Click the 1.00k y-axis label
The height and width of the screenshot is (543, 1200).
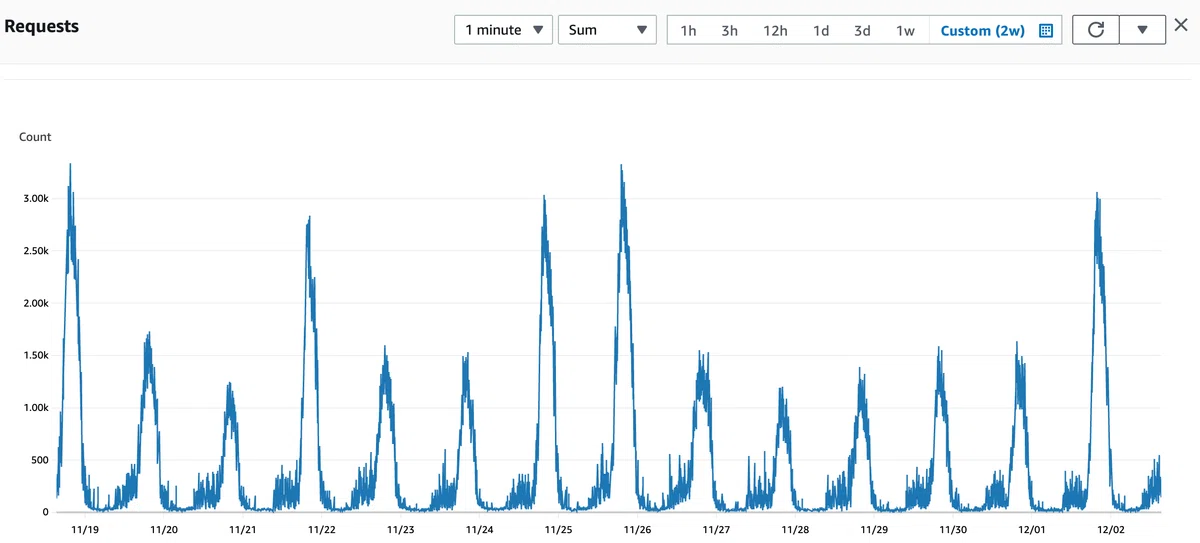[x=35, y=408]
